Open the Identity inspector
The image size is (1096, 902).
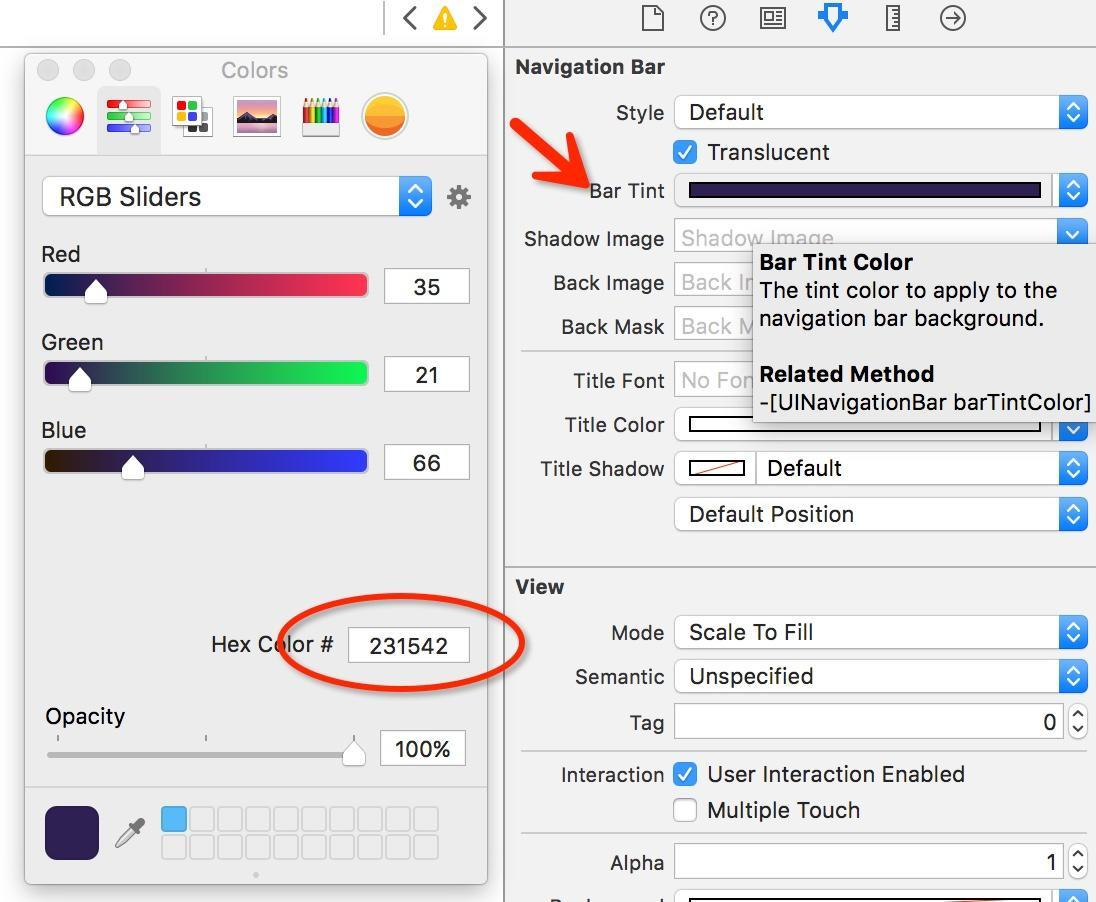pyautogui.click(x=772, y=18)
